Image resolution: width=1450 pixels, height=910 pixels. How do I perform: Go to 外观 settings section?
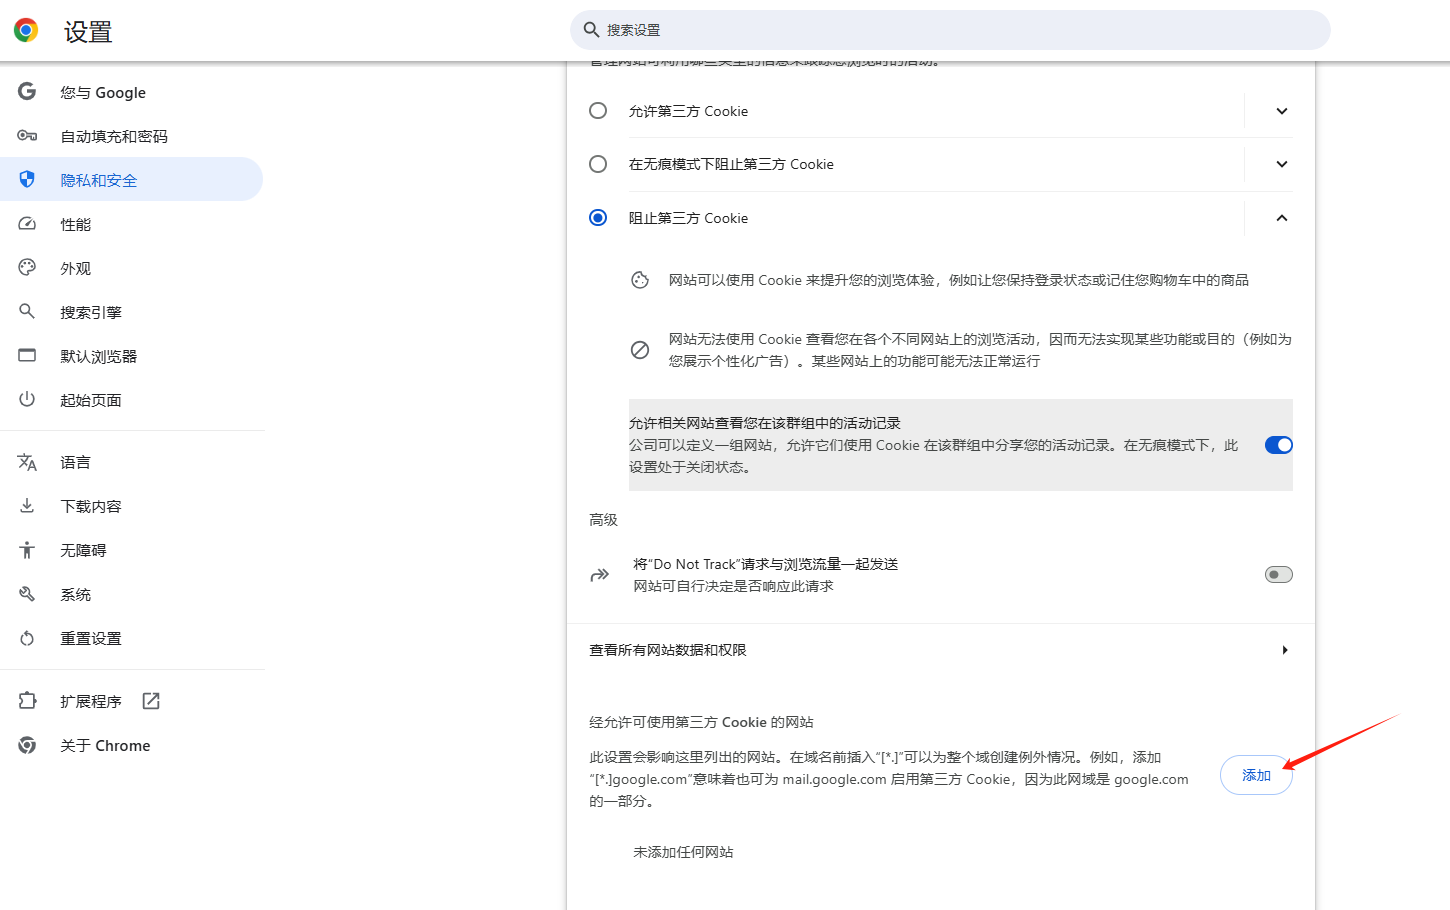[x=131, y=268]
